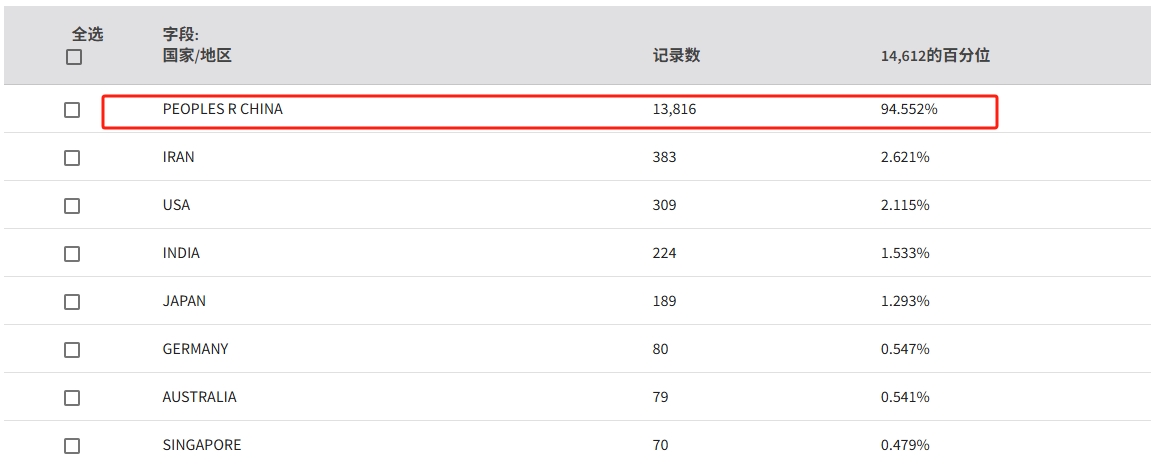
Task: Click the IRAN country label
Action: coord(178,157)
